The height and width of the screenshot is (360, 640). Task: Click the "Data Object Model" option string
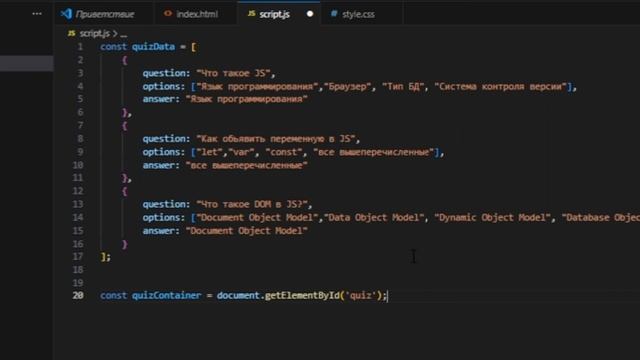(374, 218)
